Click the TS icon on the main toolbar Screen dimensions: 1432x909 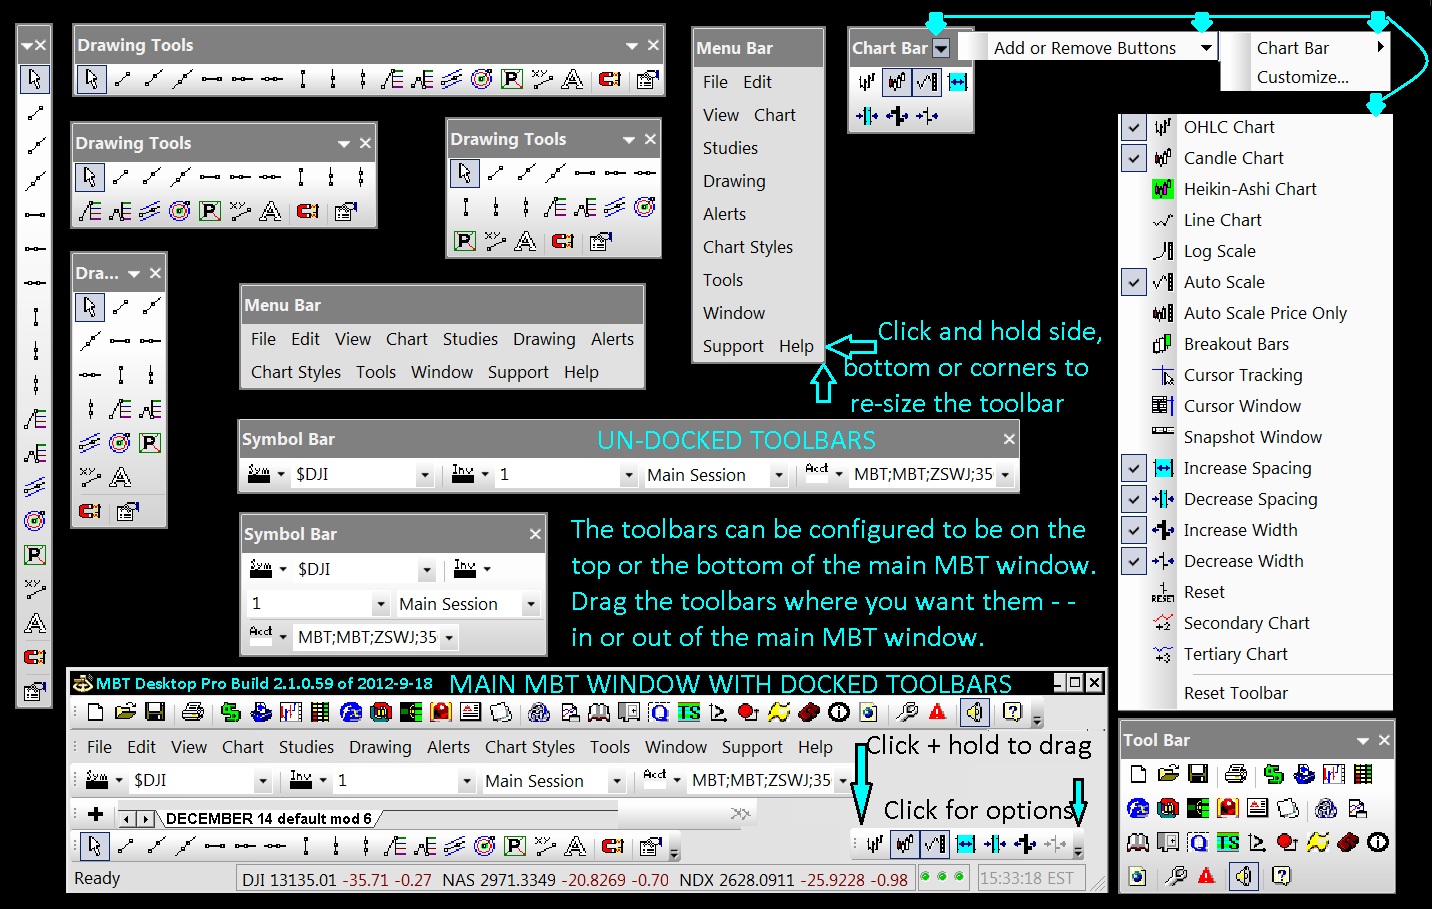[x=689, y=712]
